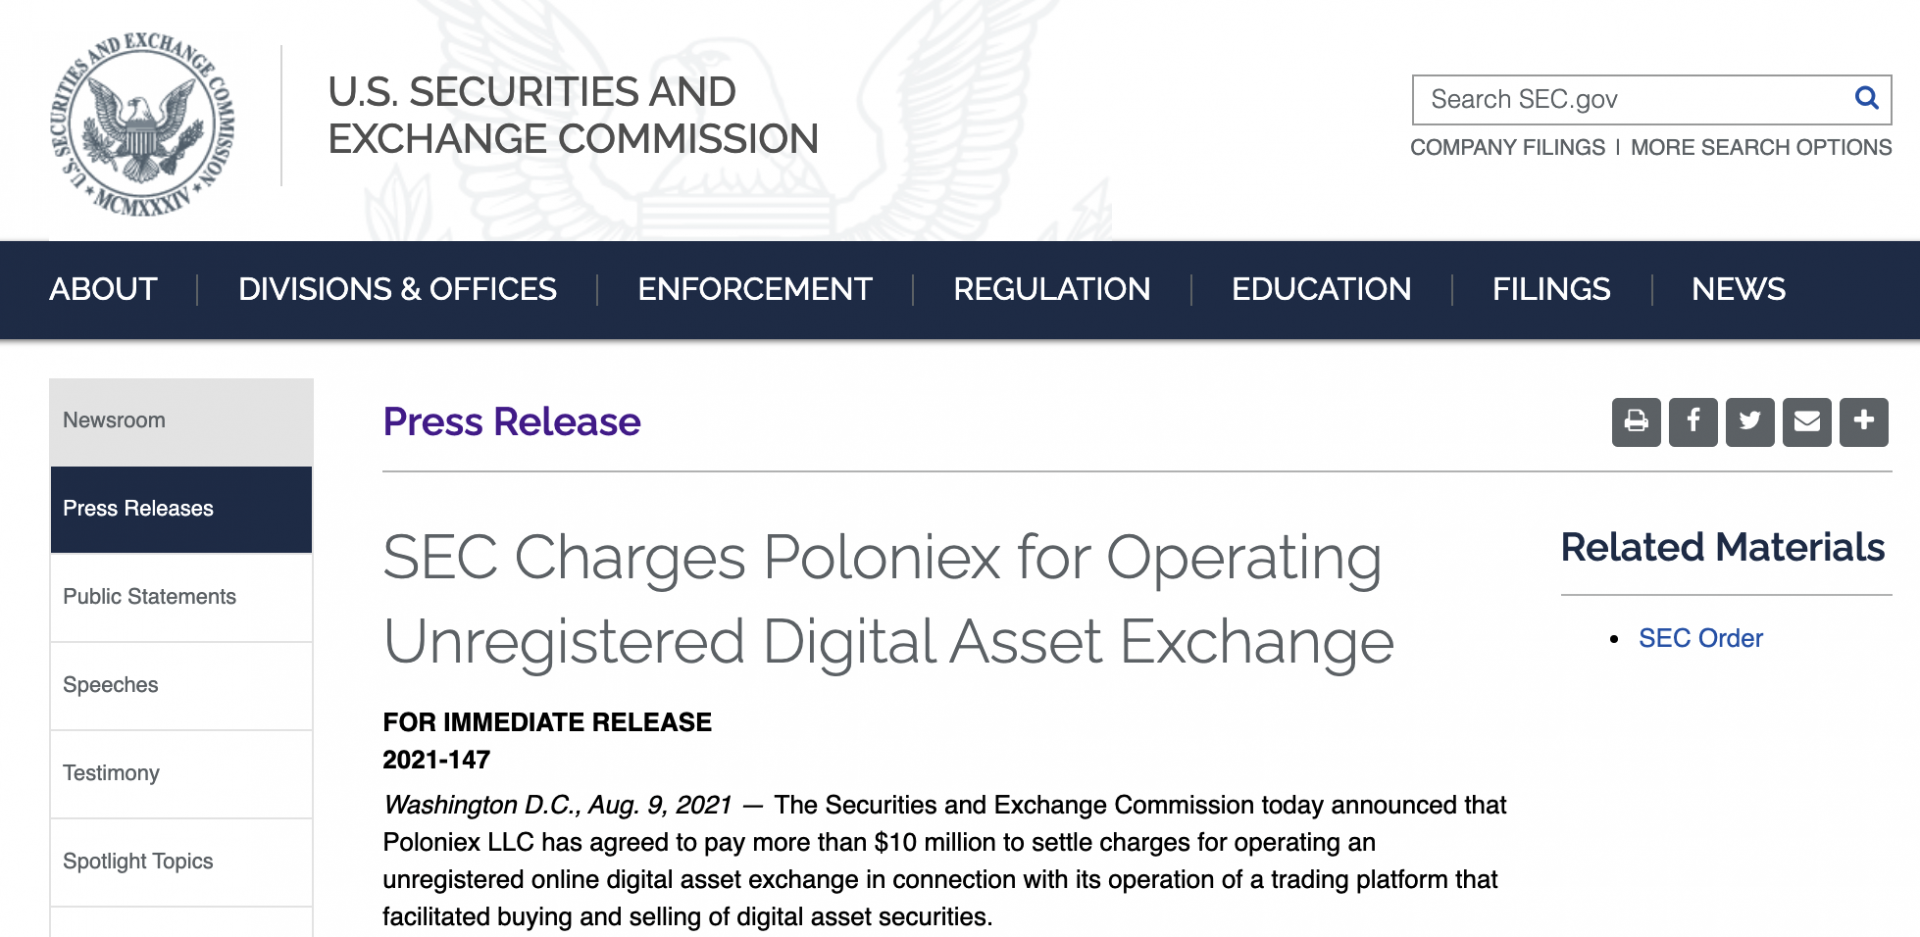Open the ABOUT navigation menu
The height and width of the screenshot is (937, 1920).
103,289
